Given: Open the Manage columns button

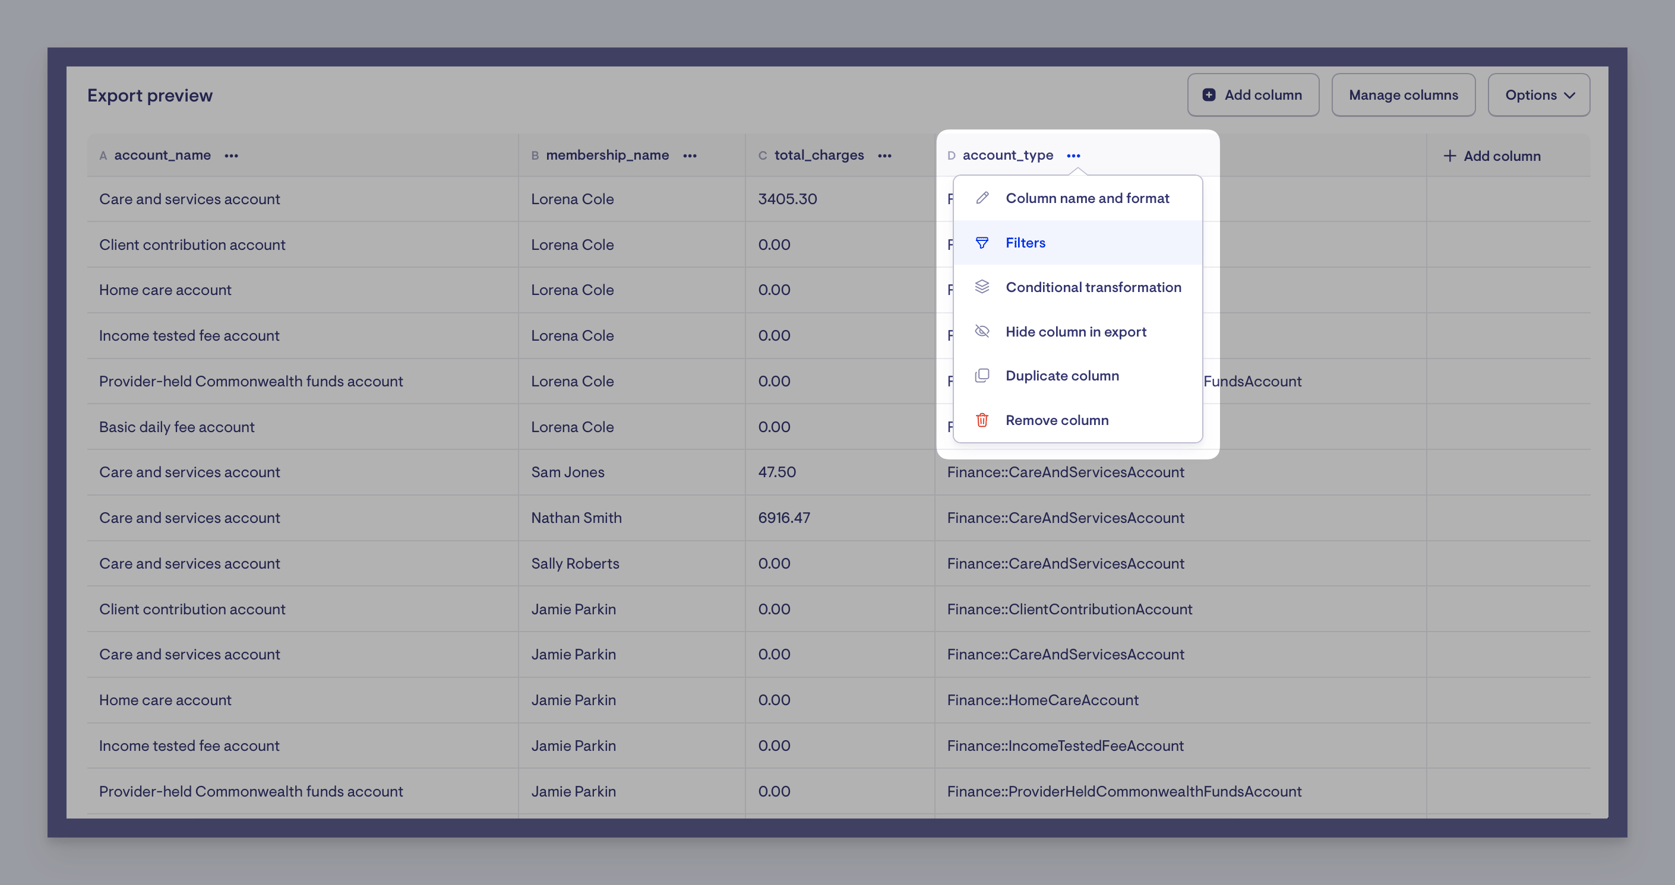Looking at the screenshot, I should (1403, 95).
